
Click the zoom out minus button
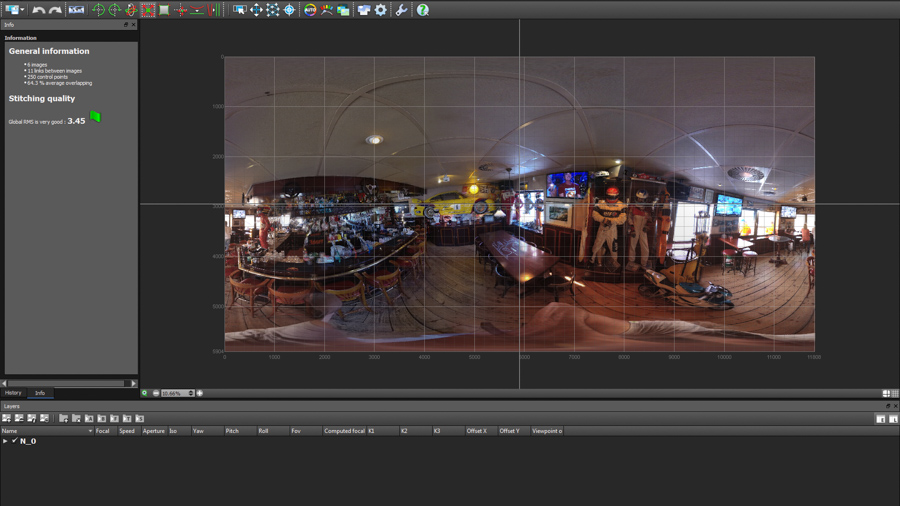point(155,393)
